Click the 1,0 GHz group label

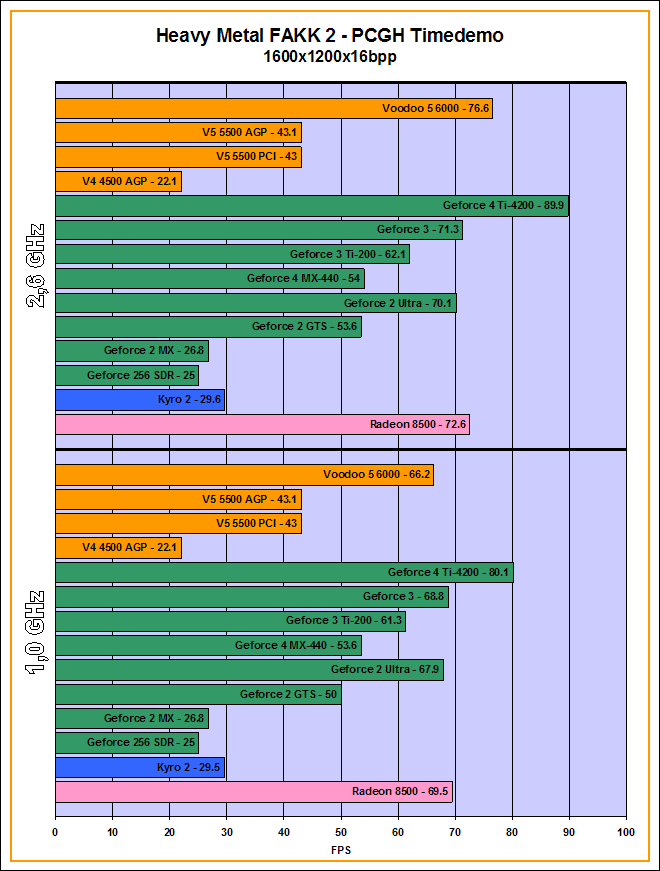coord(33,634)
